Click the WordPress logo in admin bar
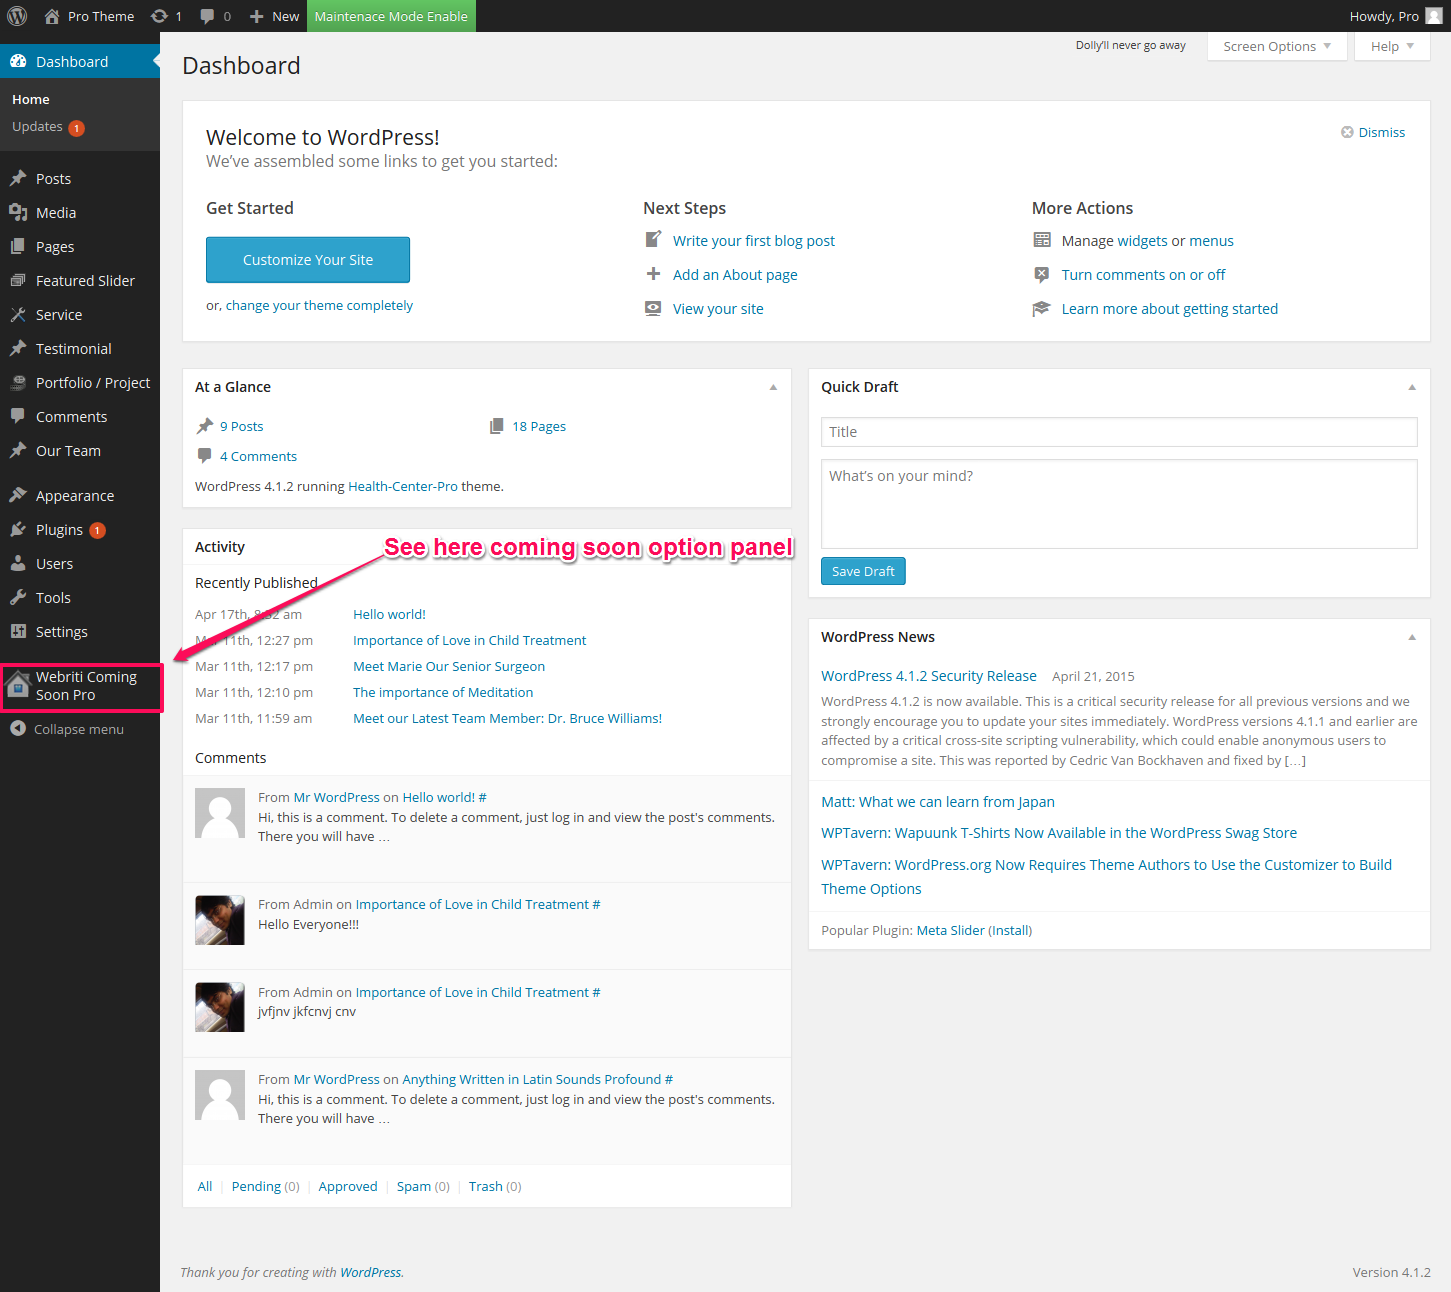The height and width of the screenshot is (1292, 1451). [17, 16]
